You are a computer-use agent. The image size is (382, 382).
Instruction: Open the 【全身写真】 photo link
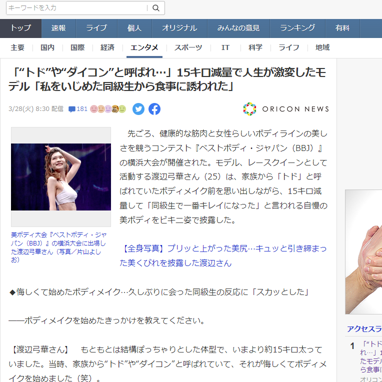pyautogui.click(x=223, y=256)
